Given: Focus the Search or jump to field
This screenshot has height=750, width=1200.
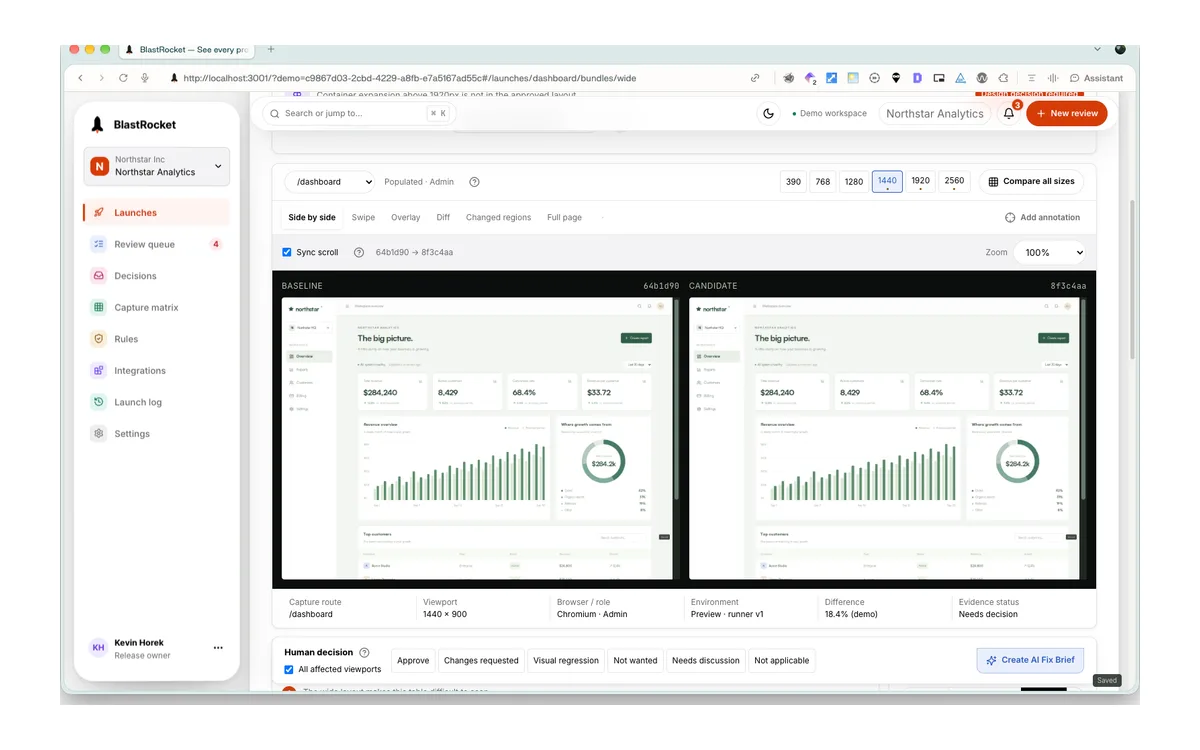Looking at the screenshot, I should point(358,114).
